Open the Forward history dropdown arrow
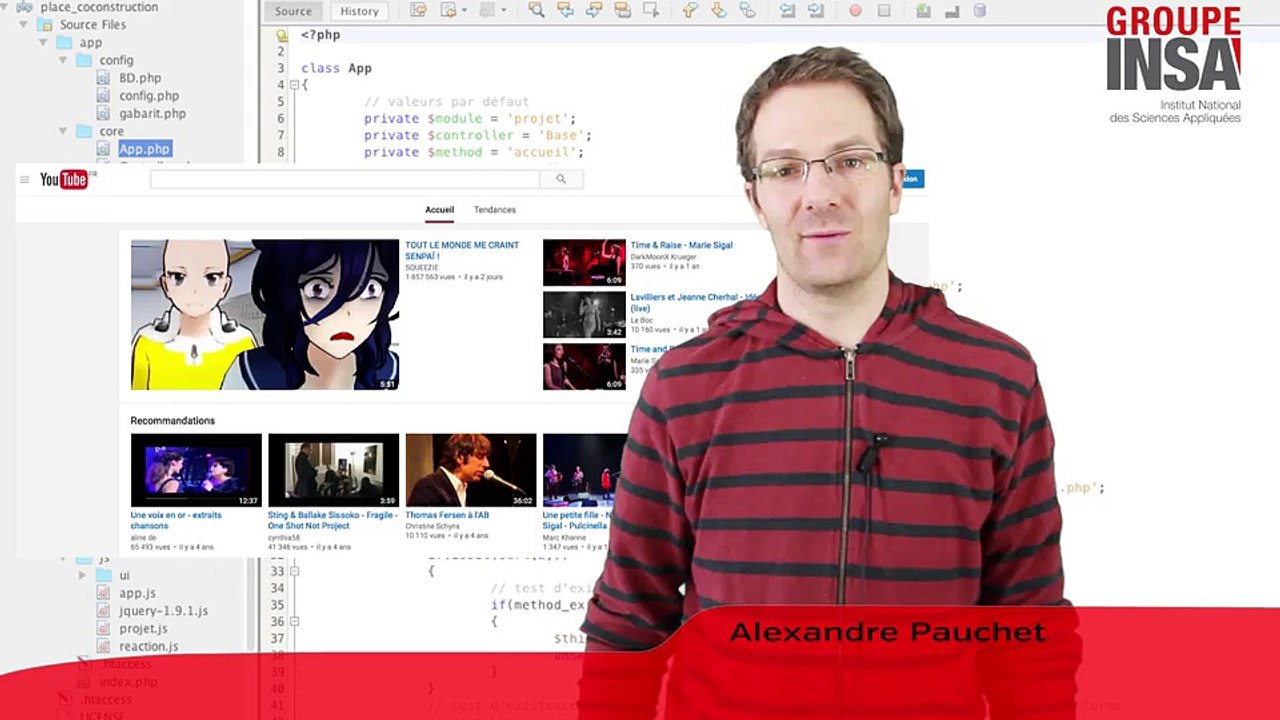This screenshot has width=1280, height=720. point(503,11)
